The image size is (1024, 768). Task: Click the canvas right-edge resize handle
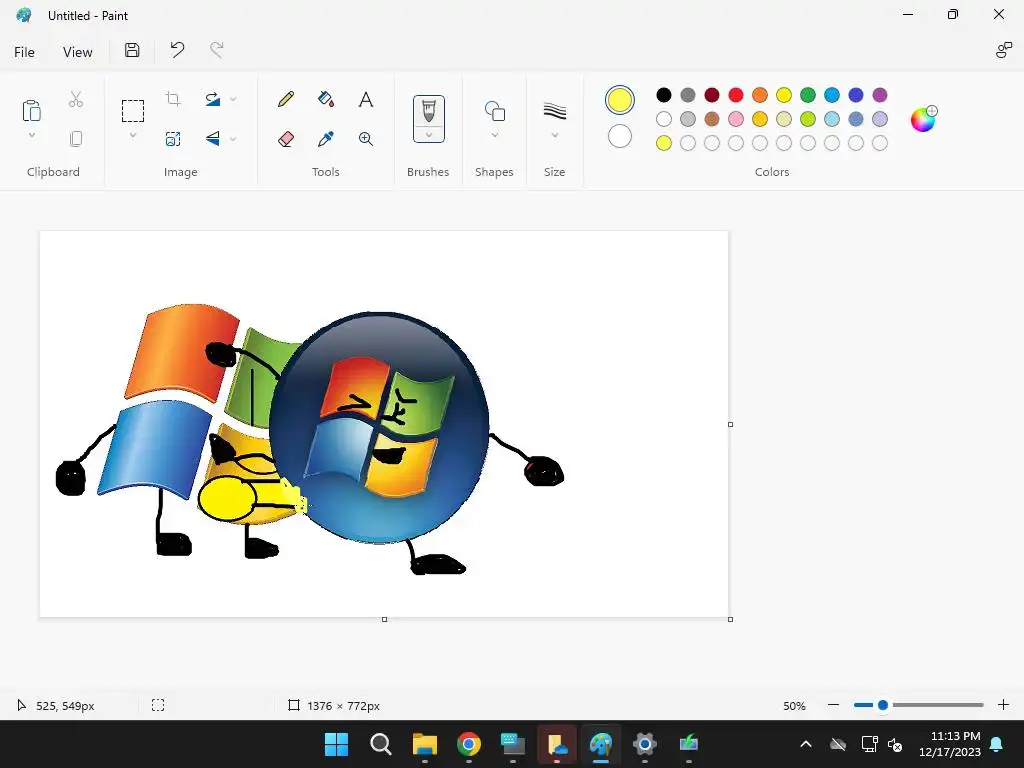pyautogui.click(x=730, y=424)
